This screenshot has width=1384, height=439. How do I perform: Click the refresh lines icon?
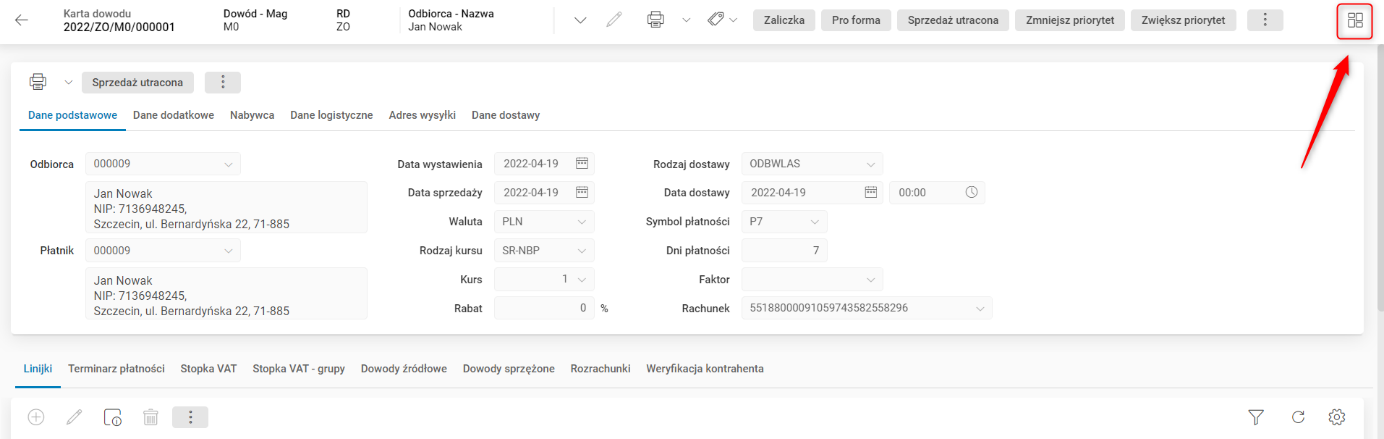(1298, 417)
